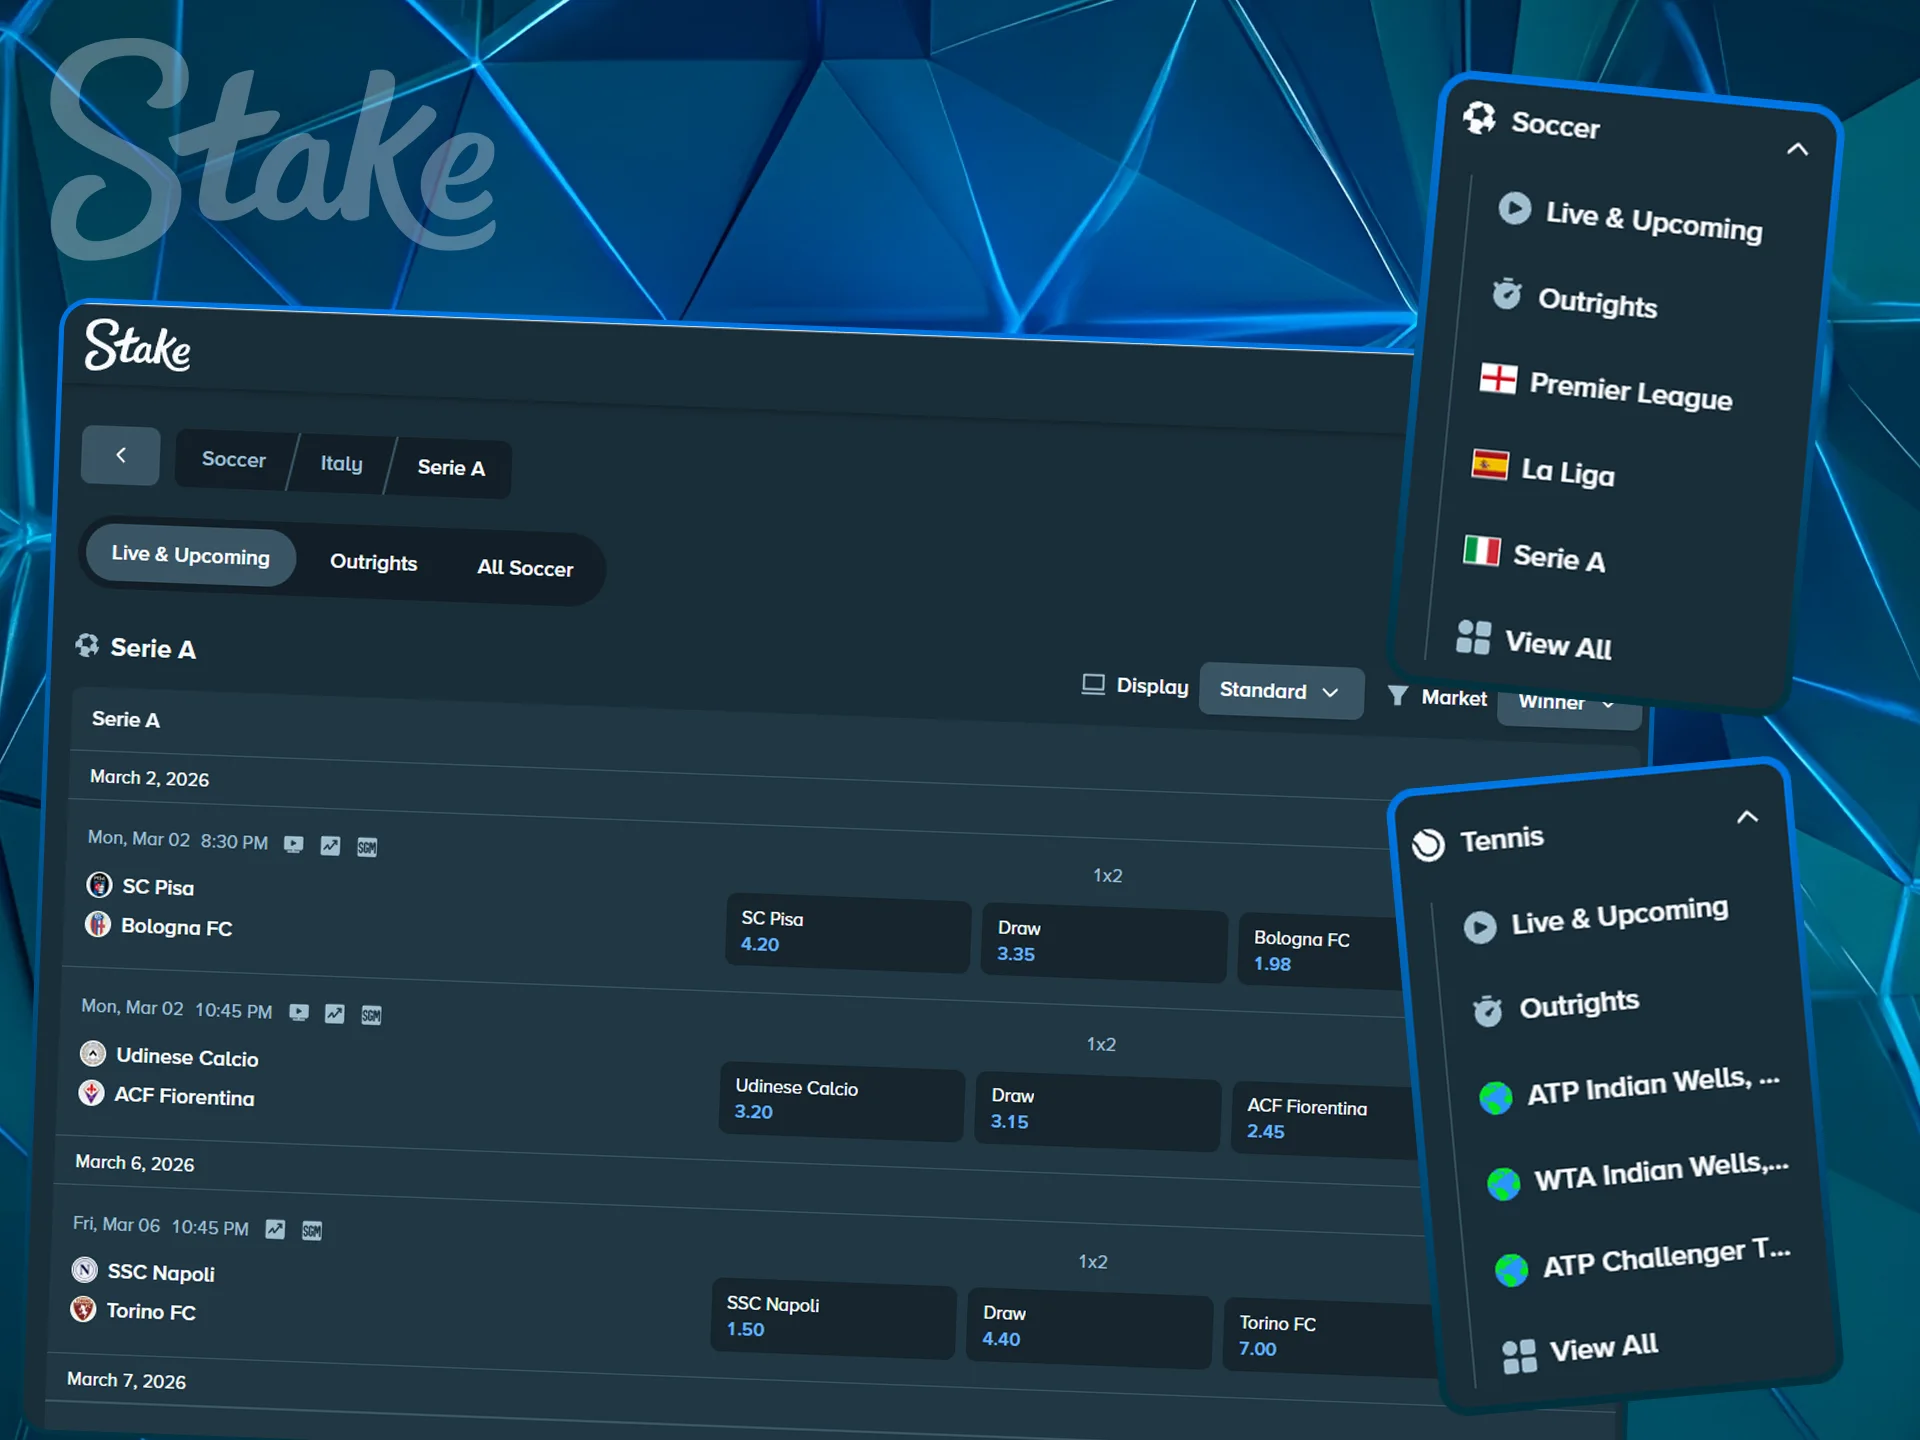This screenshot has height=1440, width=1920.
Task: Bet on Draw at 3.35
Action: [x=1104, y=943]
